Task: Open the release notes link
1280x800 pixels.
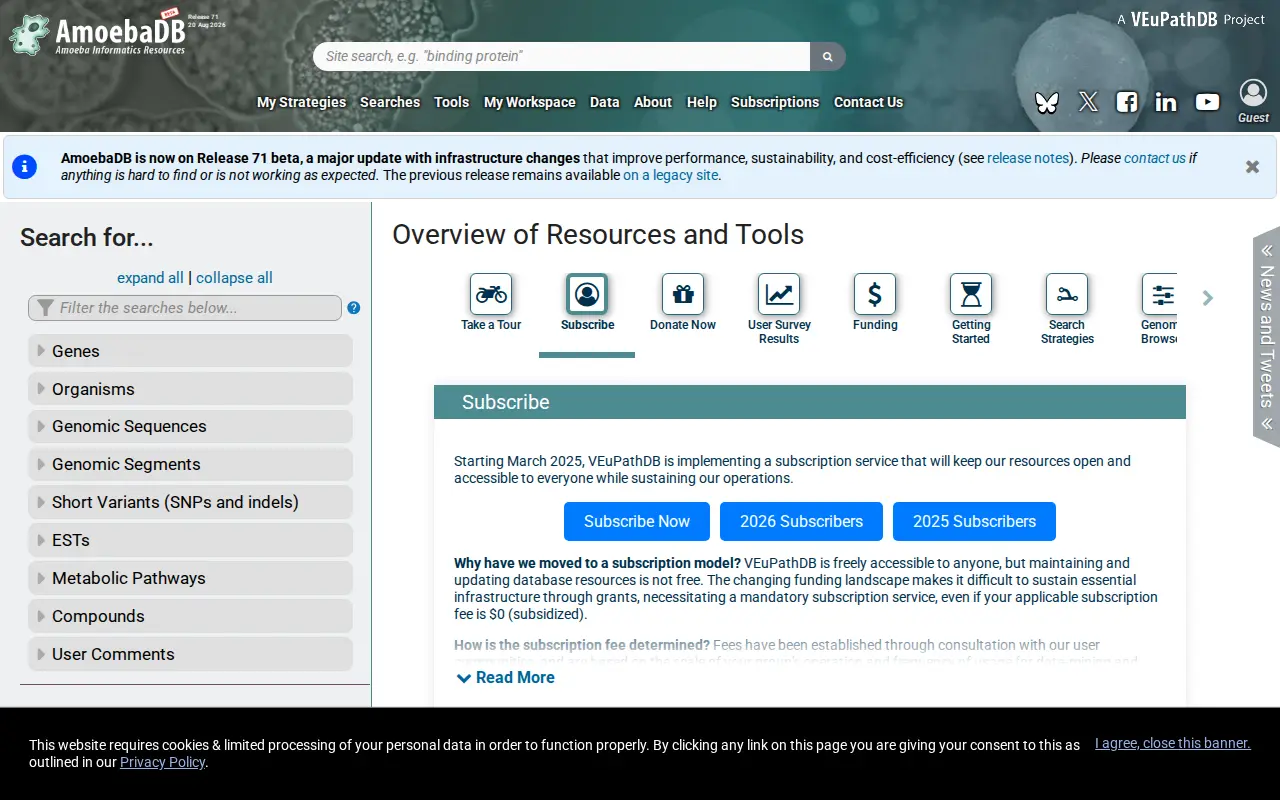Action: tap(1028, 158)
